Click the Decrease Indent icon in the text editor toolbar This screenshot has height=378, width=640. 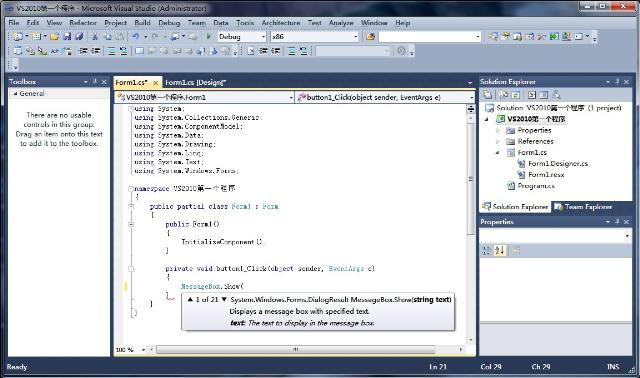tap(83, 51)
